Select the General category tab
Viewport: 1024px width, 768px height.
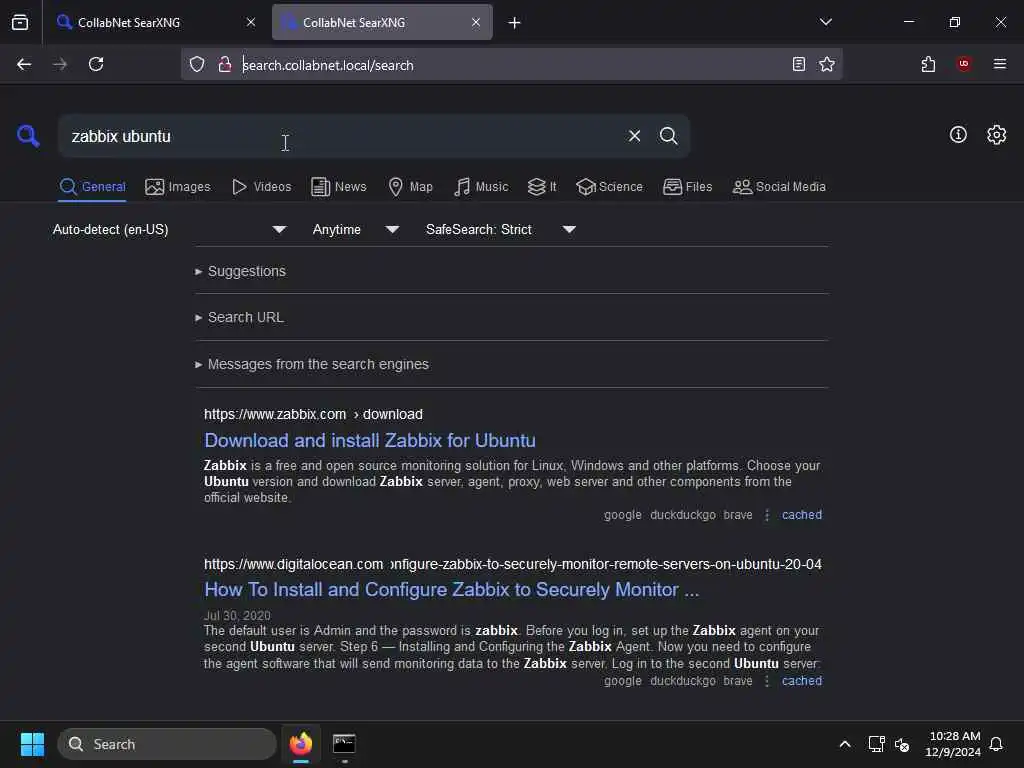coord(92,187)
